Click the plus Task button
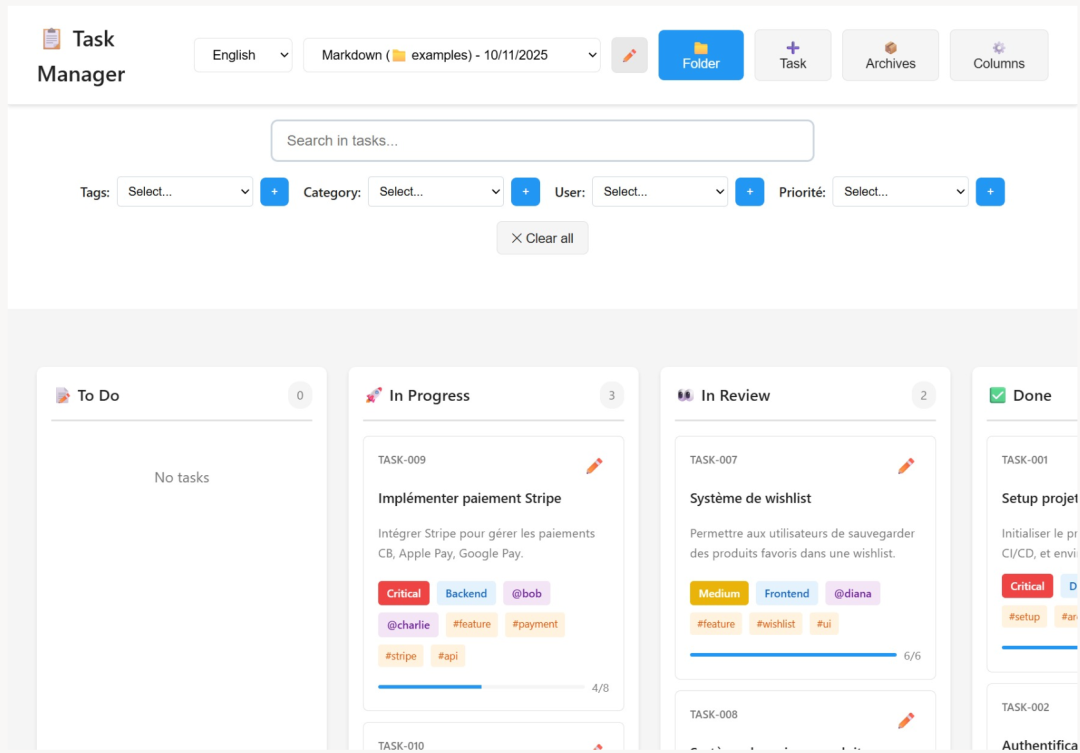 coord(792,55)
